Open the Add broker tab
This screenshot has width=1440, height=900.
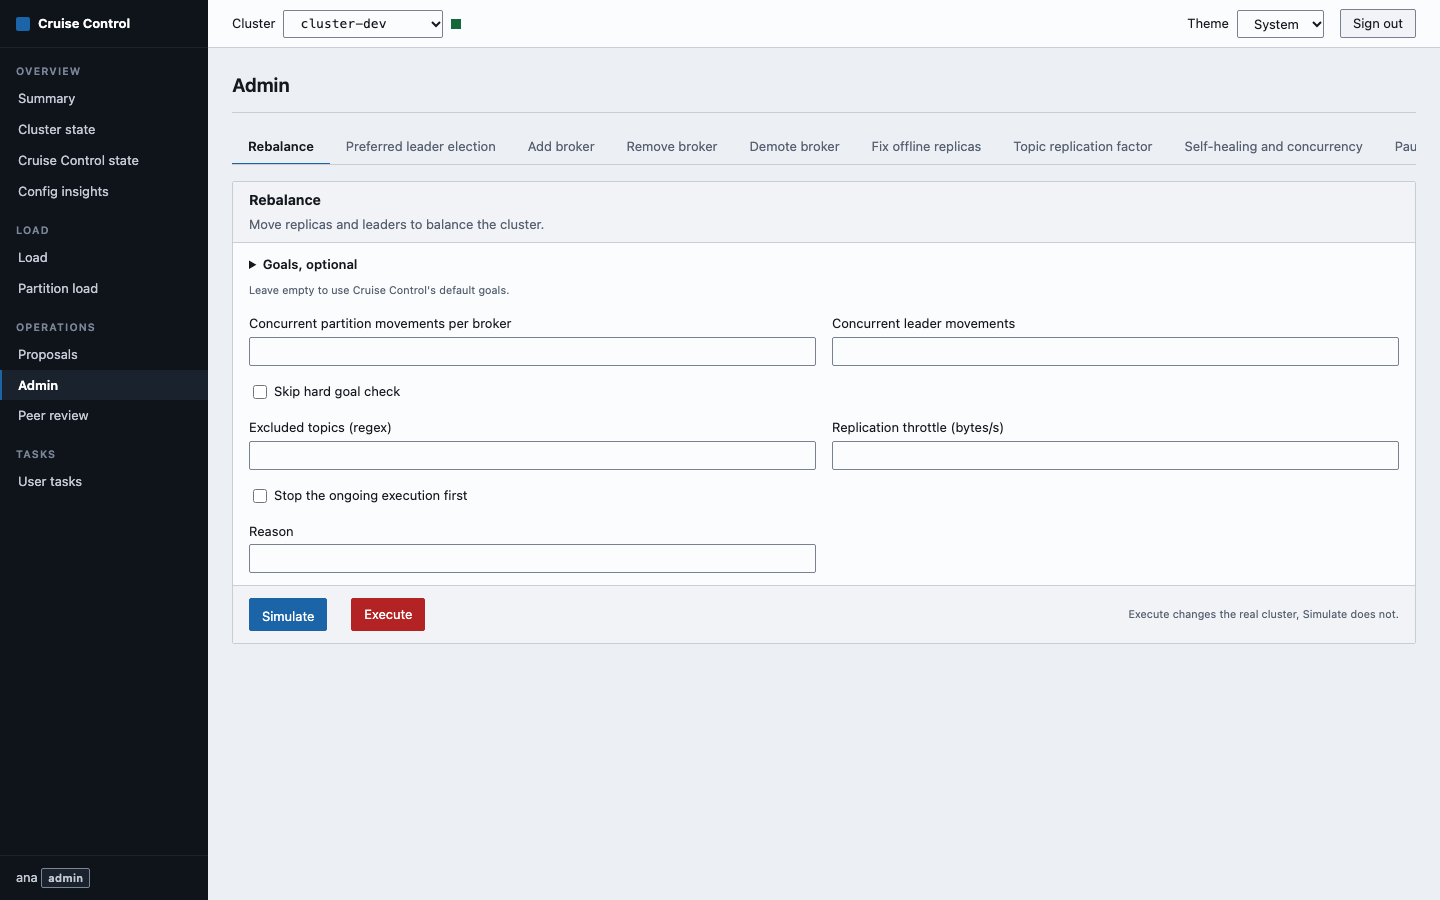561,146
